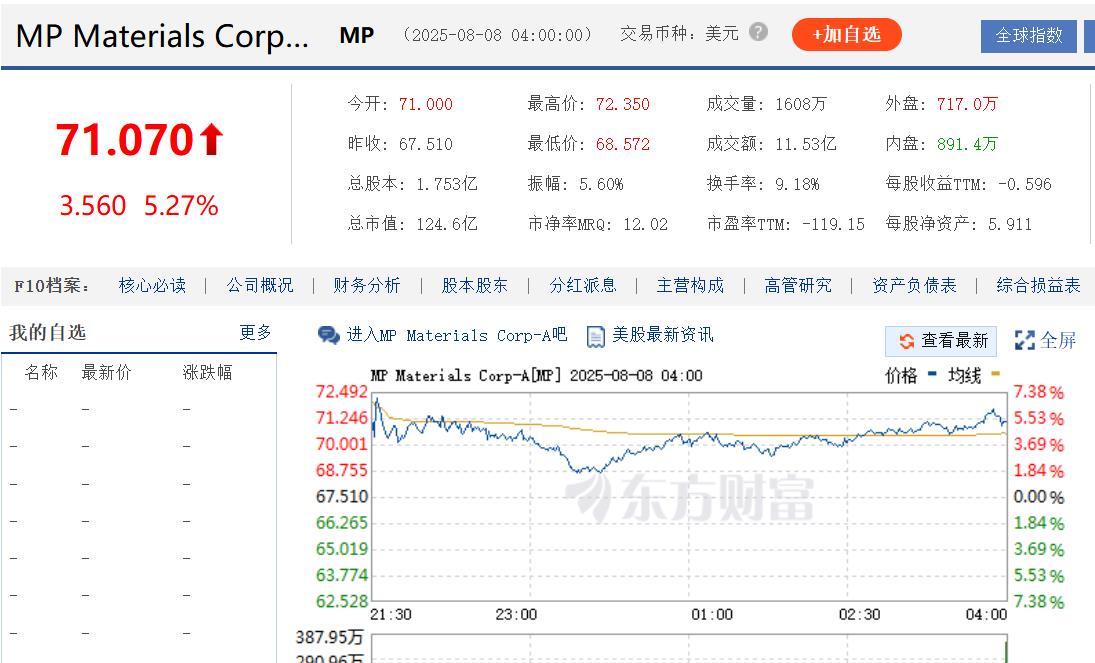Click 查看最新 to refresh chart
The image size is (1095, 663).
point(941,341)
